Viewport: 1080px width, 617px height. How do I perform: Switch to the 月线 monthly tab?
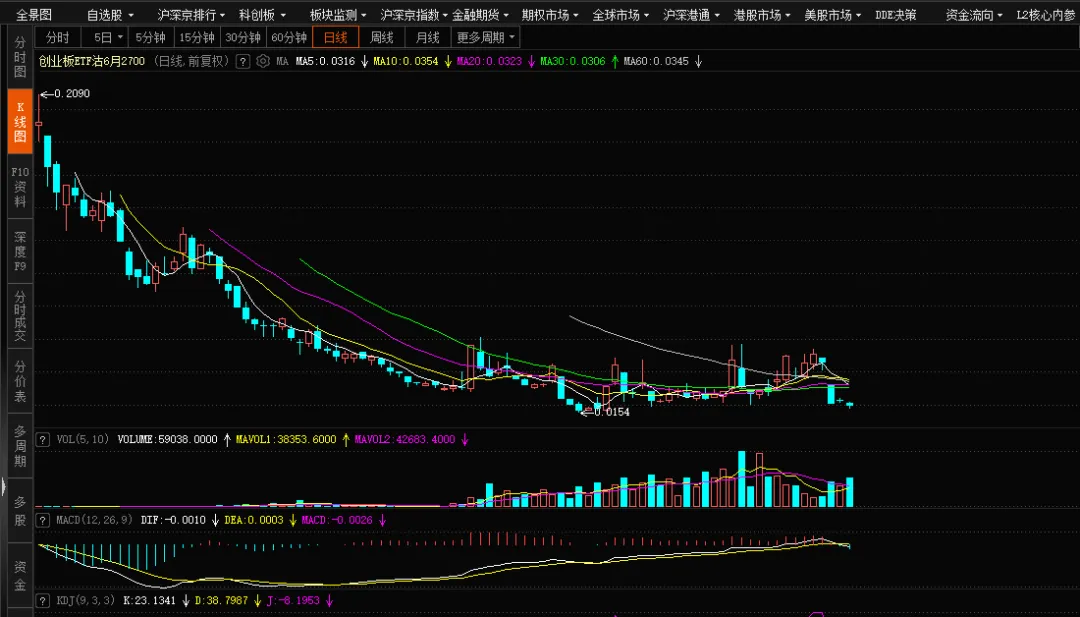click(x=428, y=37)
